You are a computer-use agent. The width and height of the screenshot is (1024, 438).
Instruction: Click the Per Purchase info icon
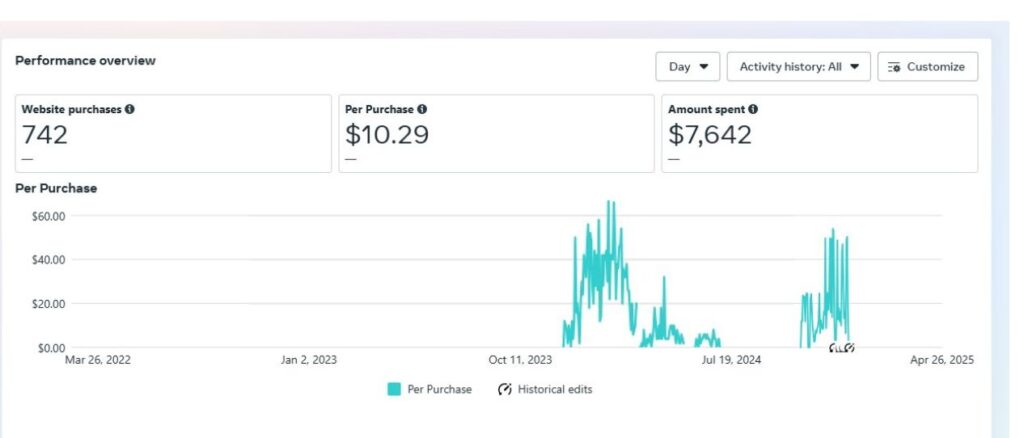coord(422,110)
